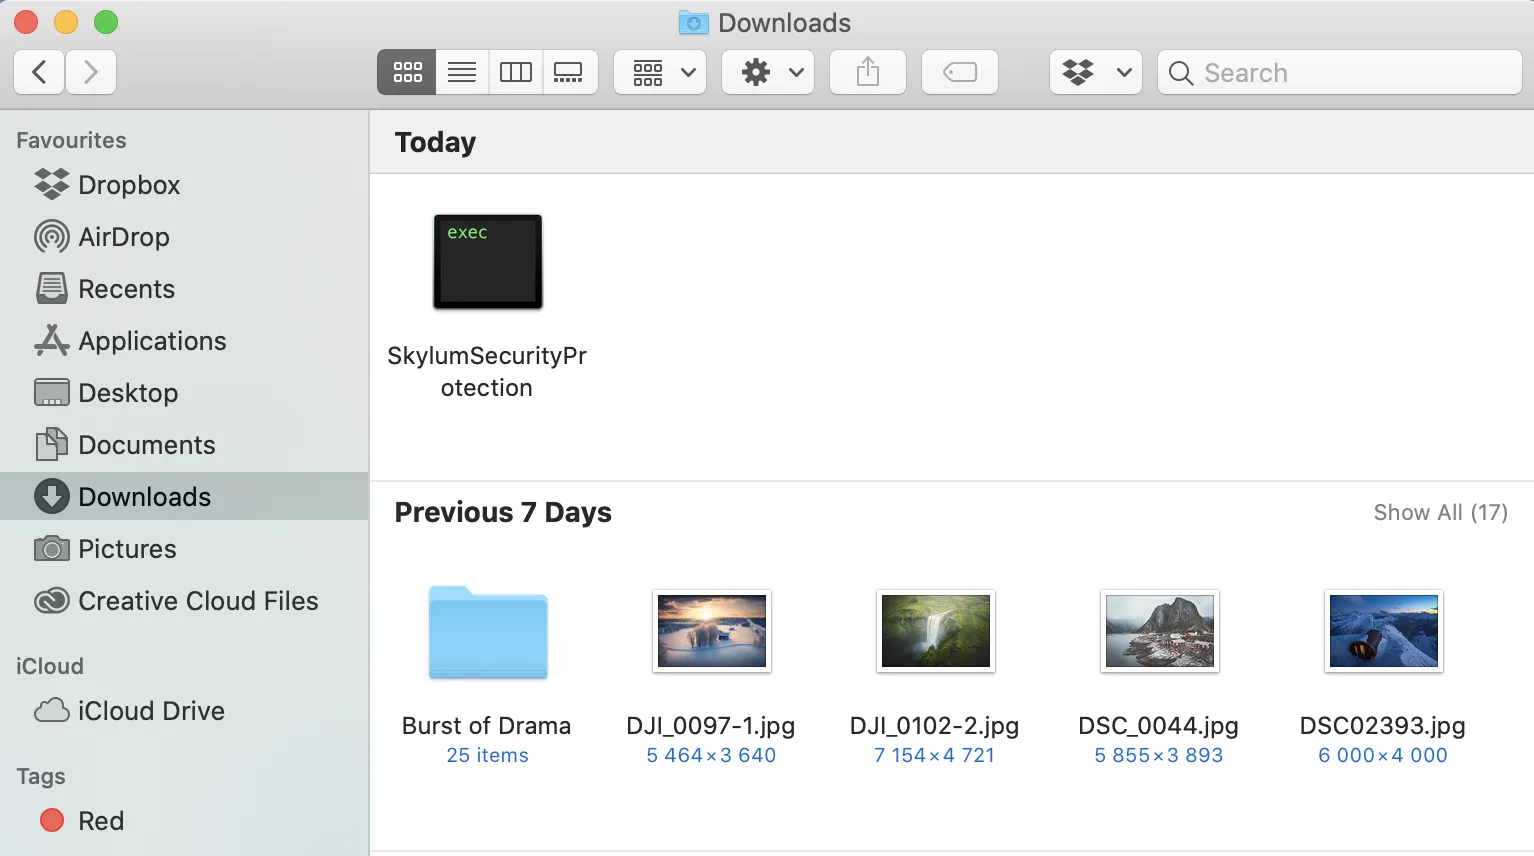This screenshot has width=1534, height=856.
Task: Click the Edit Tags toolbar button
Action: [959, 72]
